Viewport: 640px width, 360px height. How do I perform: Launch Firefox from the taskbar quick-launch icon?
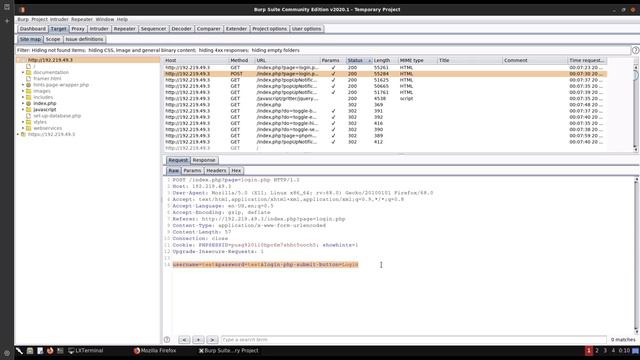tap(50, 351)
